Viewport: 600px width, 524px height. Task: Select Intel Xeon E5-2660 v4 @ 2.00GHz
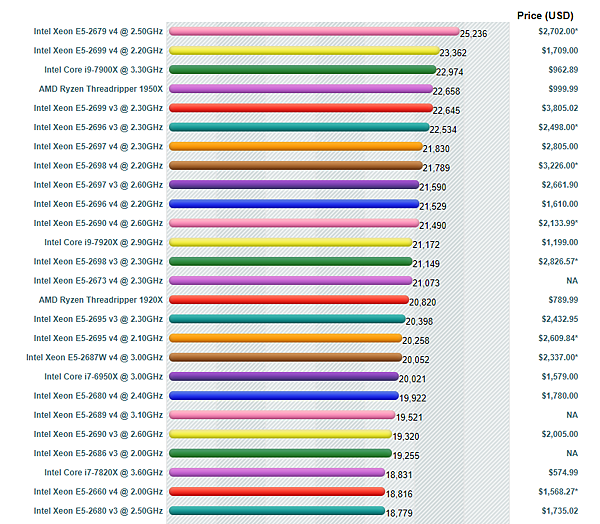point(98,491)
